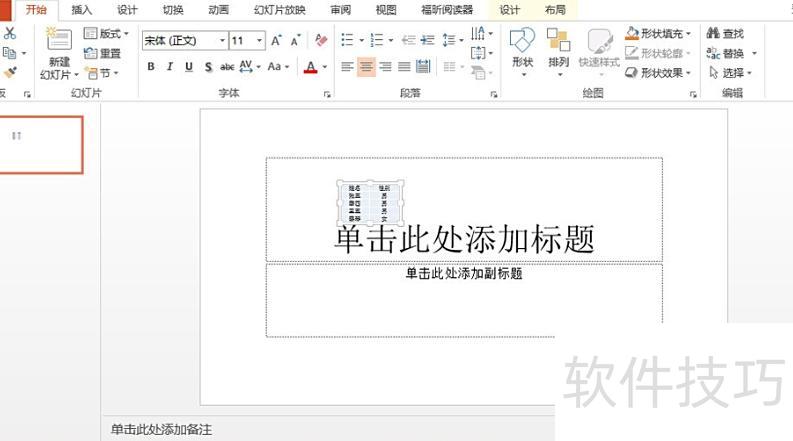Open the 福昕阅读器 tab
This screenshot has width=793, height=441.
click(447, 10)
